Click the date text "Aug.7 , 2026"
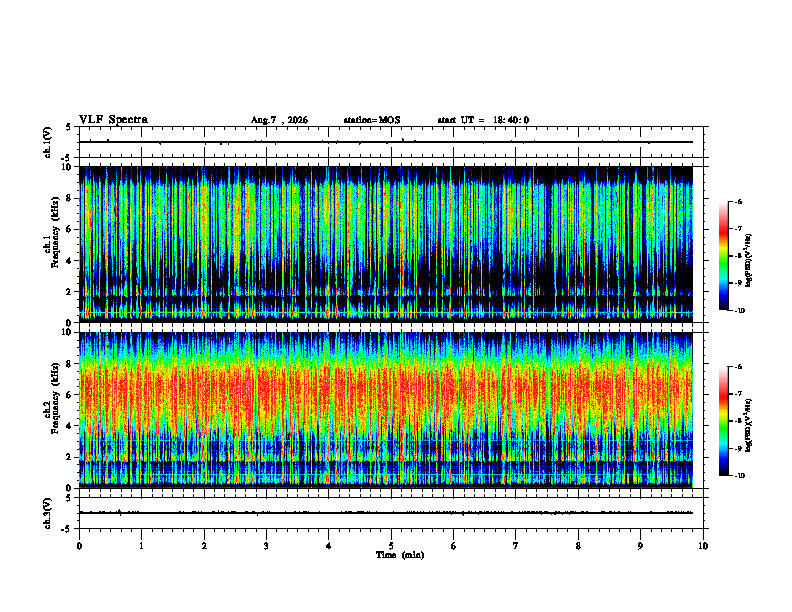 (x=279, y=120)
